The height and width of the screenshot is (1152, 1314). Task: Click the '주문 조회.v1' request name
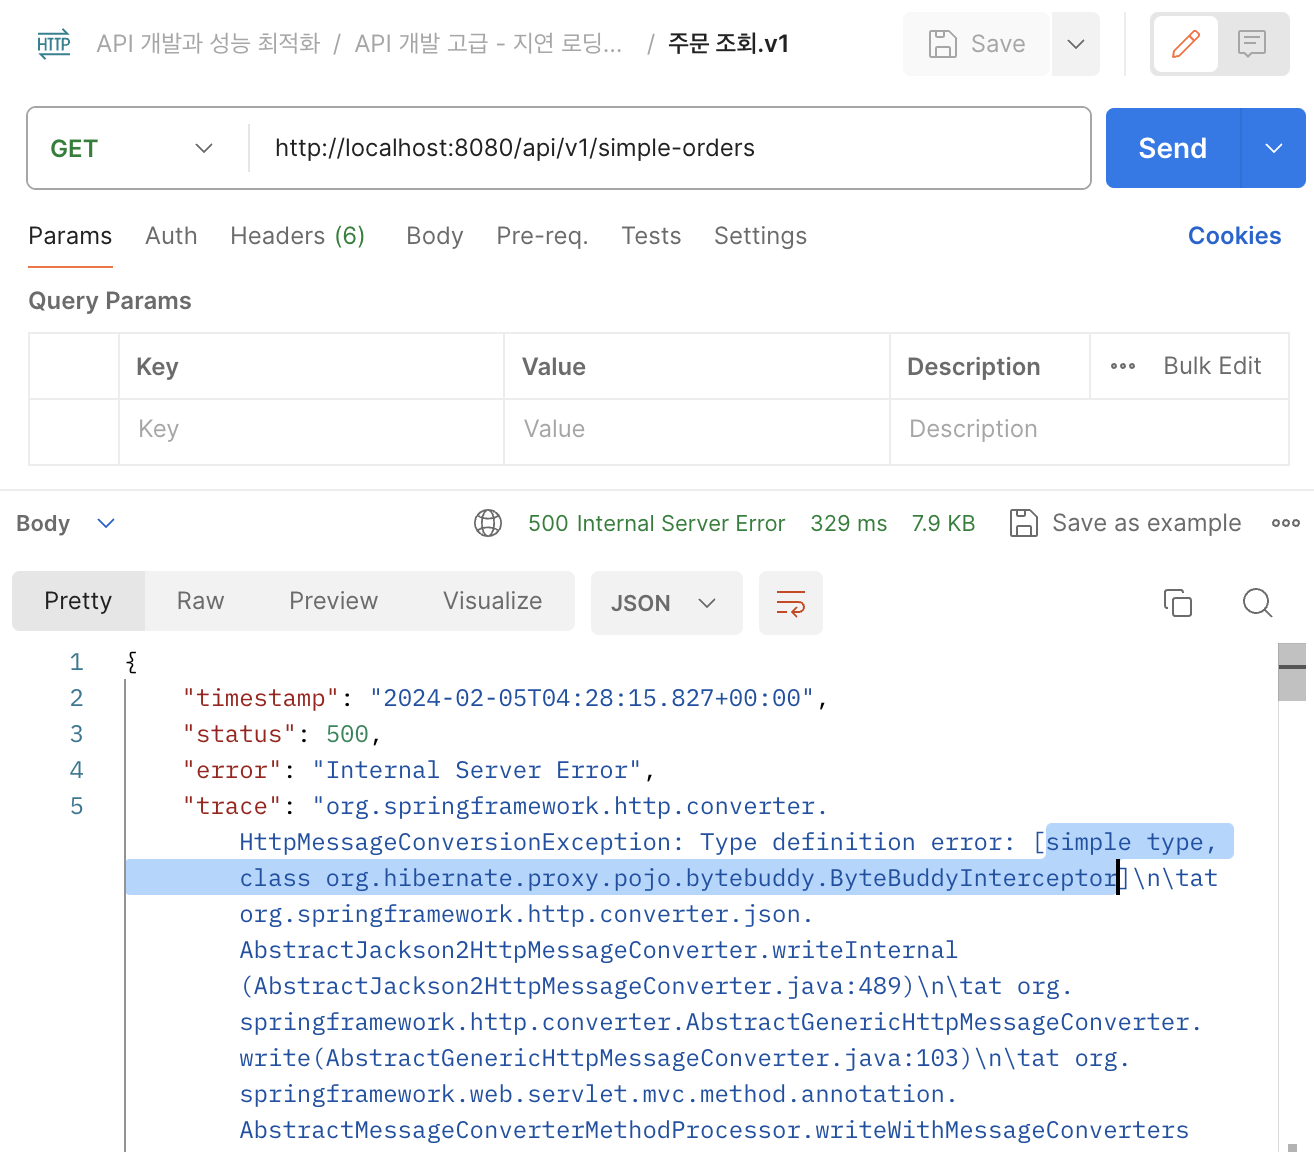click(x=728, y=44)
